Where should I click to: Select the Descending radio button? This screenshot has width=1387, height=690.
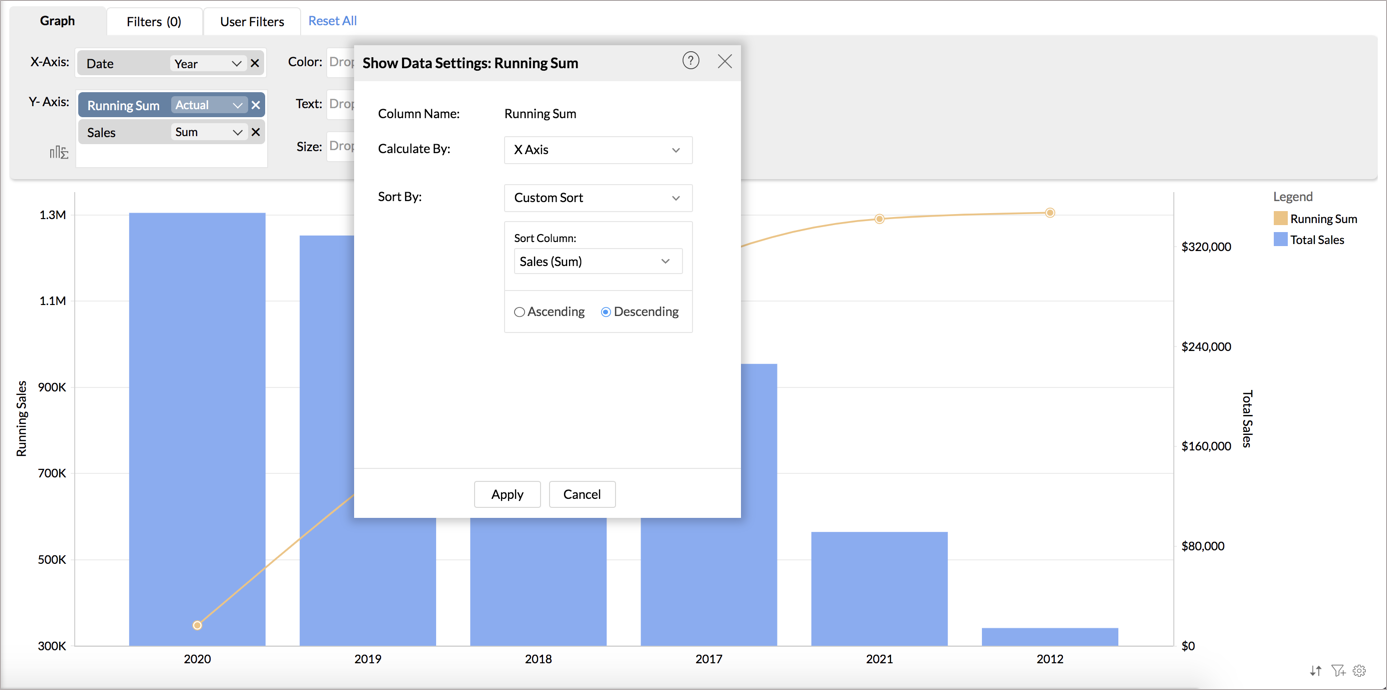click(x=606, y=312)
